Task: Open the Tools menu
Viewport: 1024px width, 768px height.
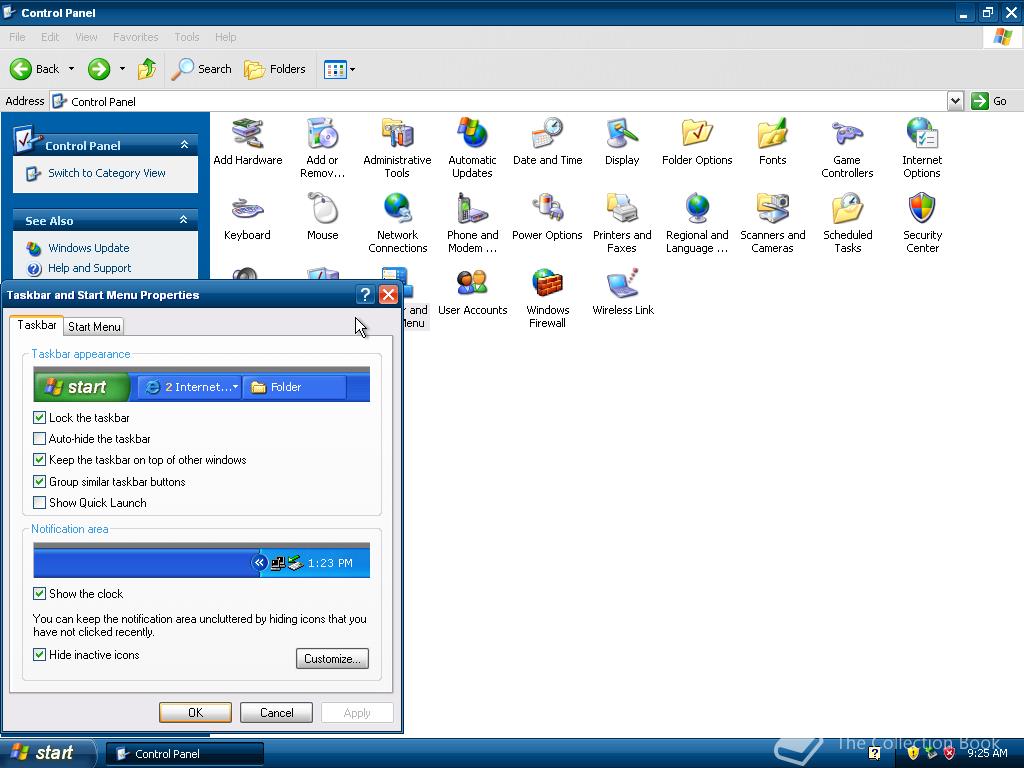Action: point(187,37)
